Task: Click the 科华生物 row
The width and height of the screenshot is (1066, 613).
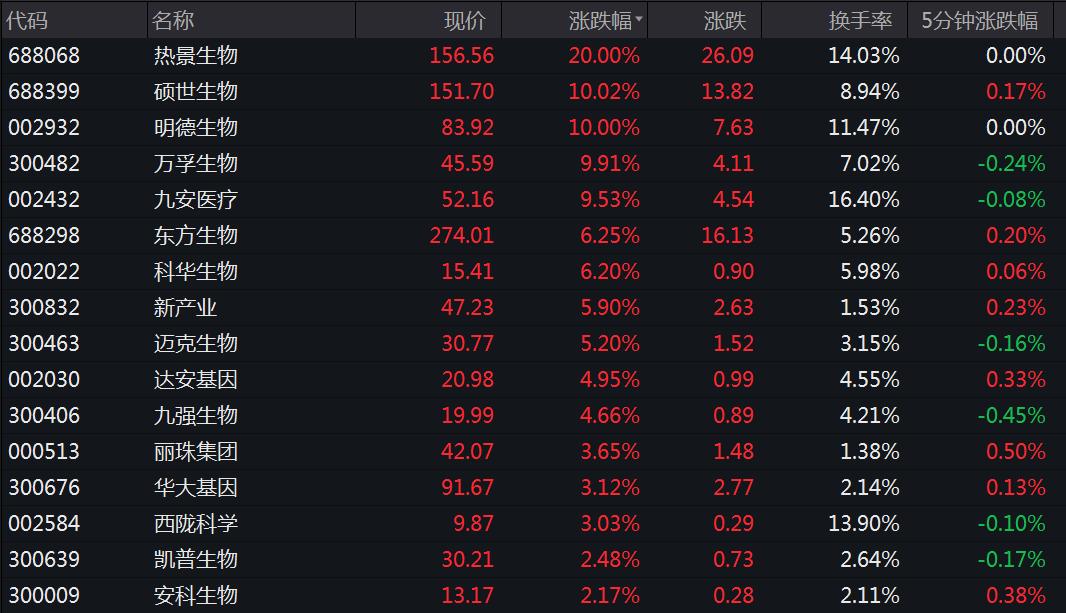Action: coord(196,272)
